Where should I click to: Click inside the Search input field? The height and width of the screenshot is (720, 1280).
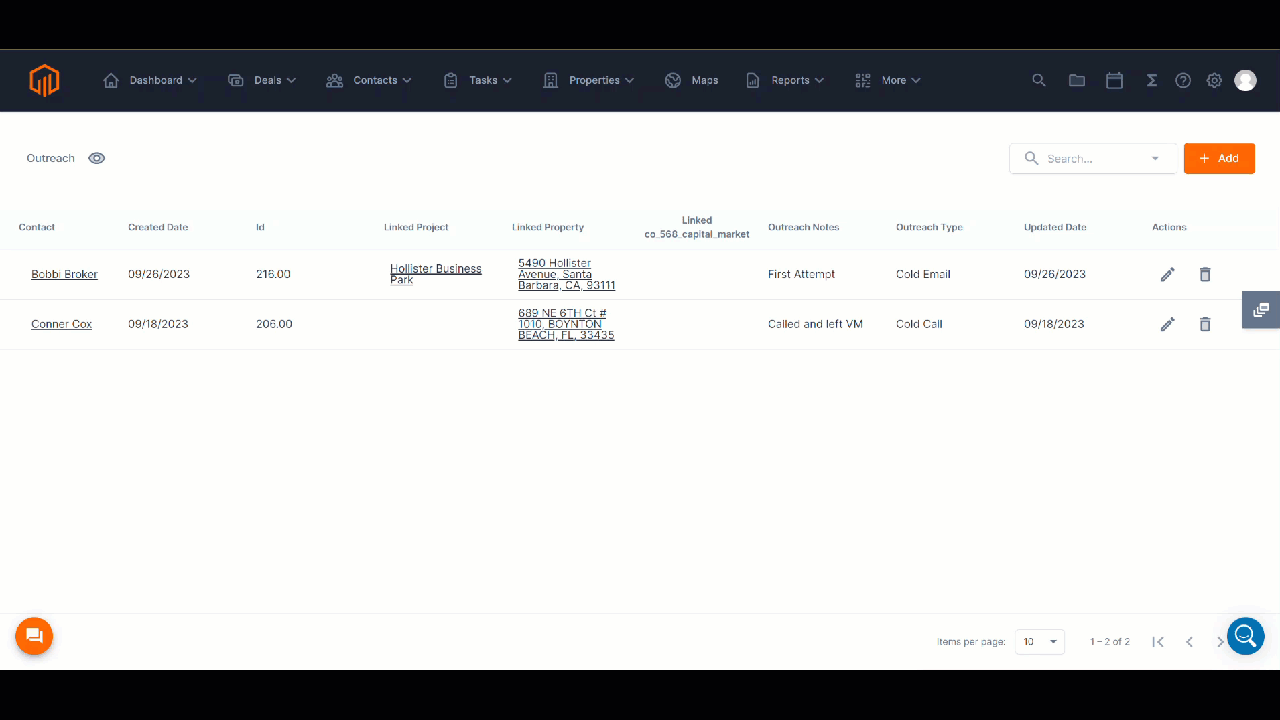[1085, 158]
